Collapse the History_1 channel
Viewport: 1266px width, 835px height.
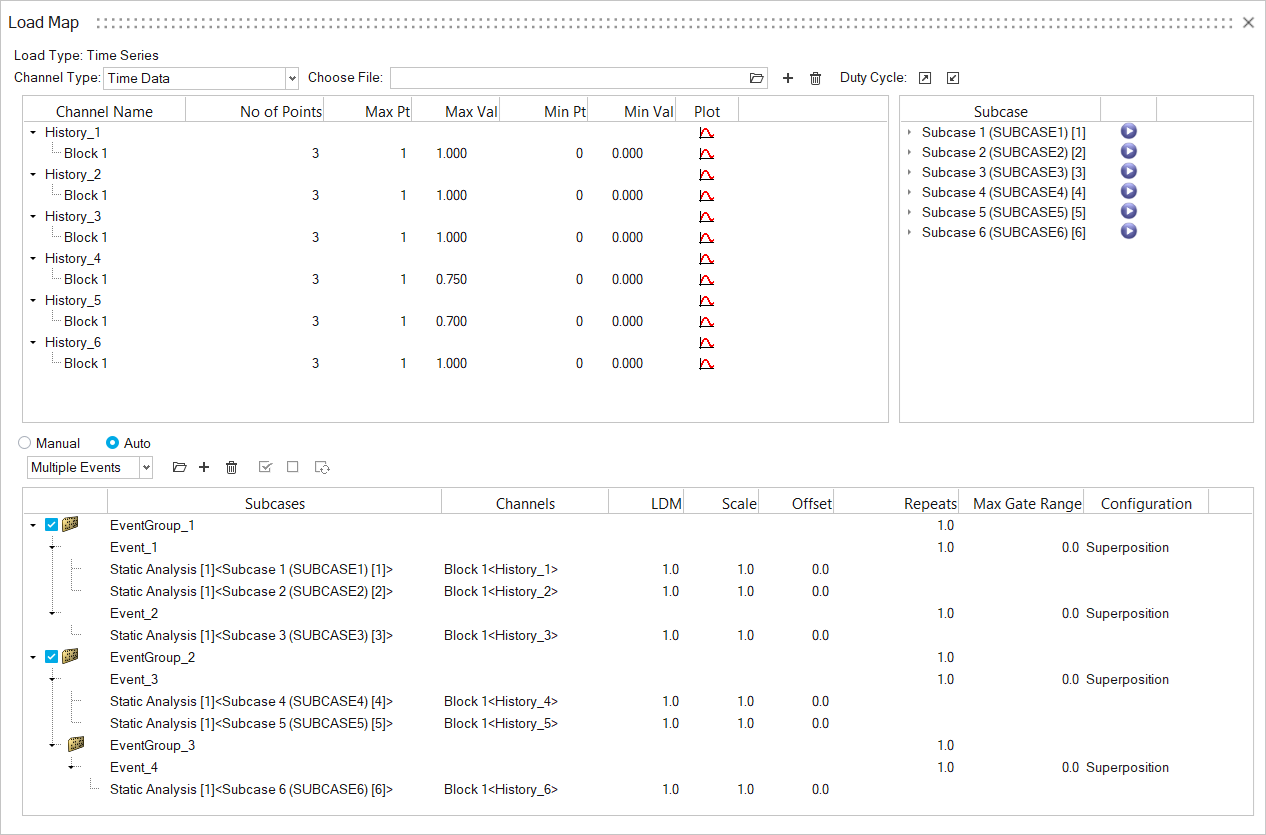click(x=33, y=132)
